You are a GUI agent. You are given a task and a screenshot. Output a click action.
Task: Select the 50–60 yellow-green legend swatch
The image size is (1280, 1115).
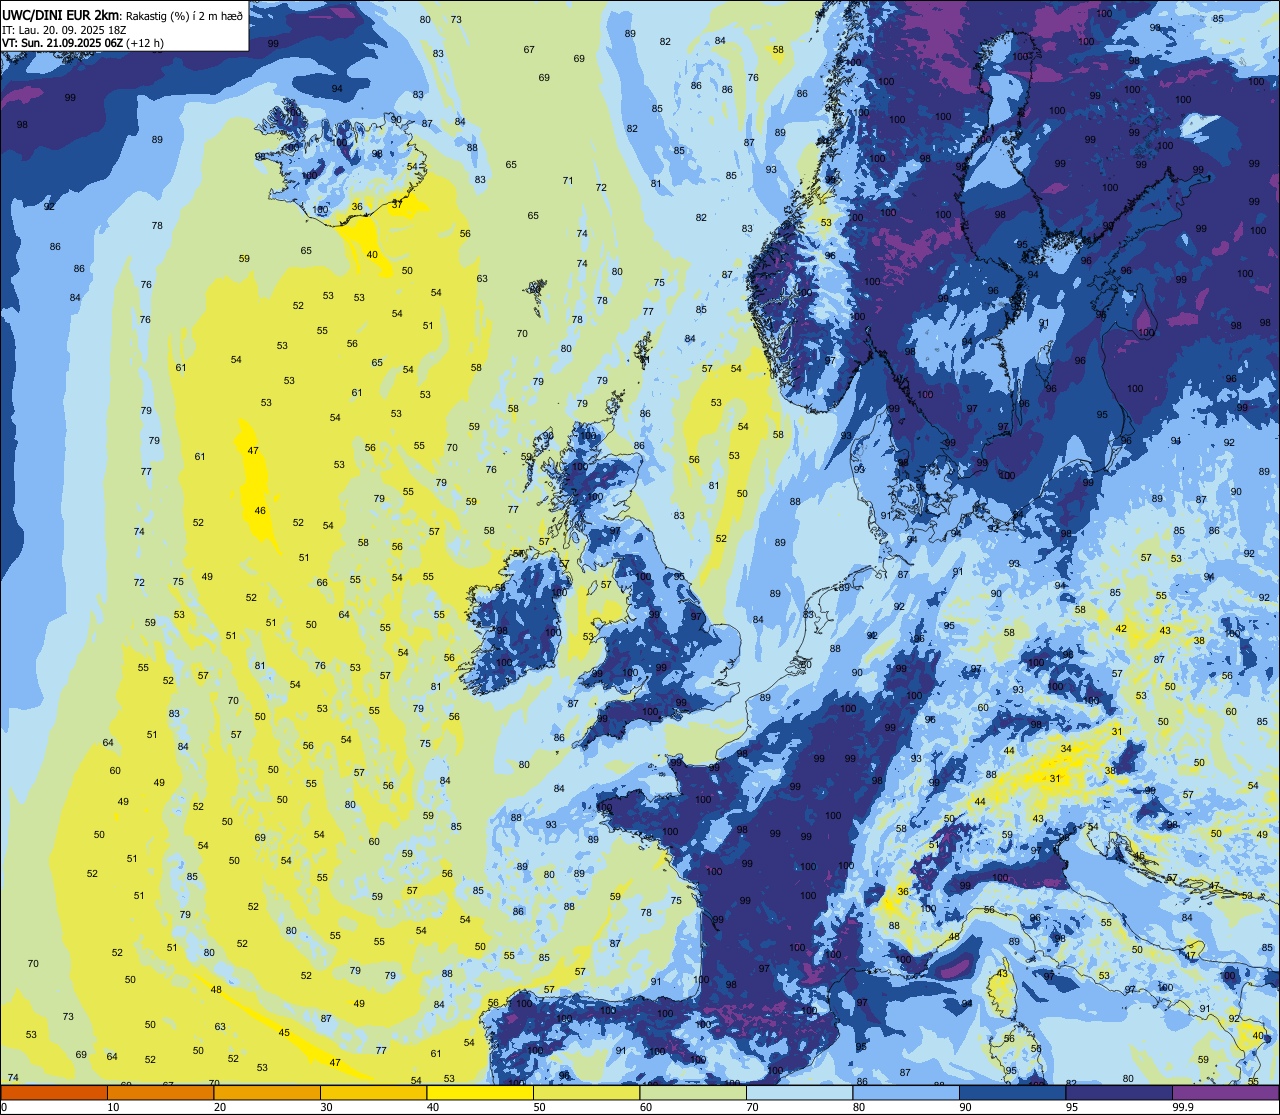point(586,1092)
